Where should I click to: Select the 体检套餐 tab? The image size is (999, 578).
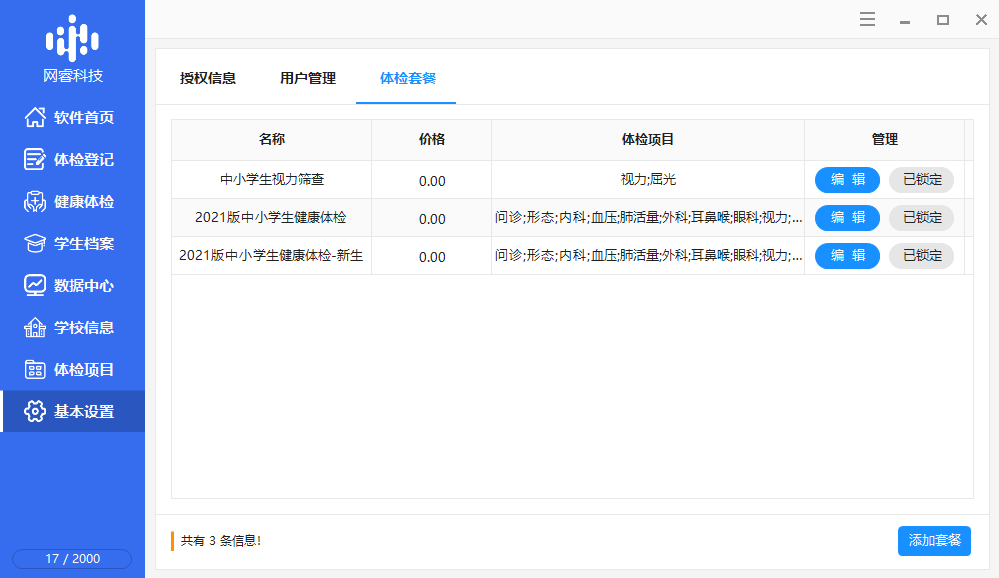[x=408, y=78]
